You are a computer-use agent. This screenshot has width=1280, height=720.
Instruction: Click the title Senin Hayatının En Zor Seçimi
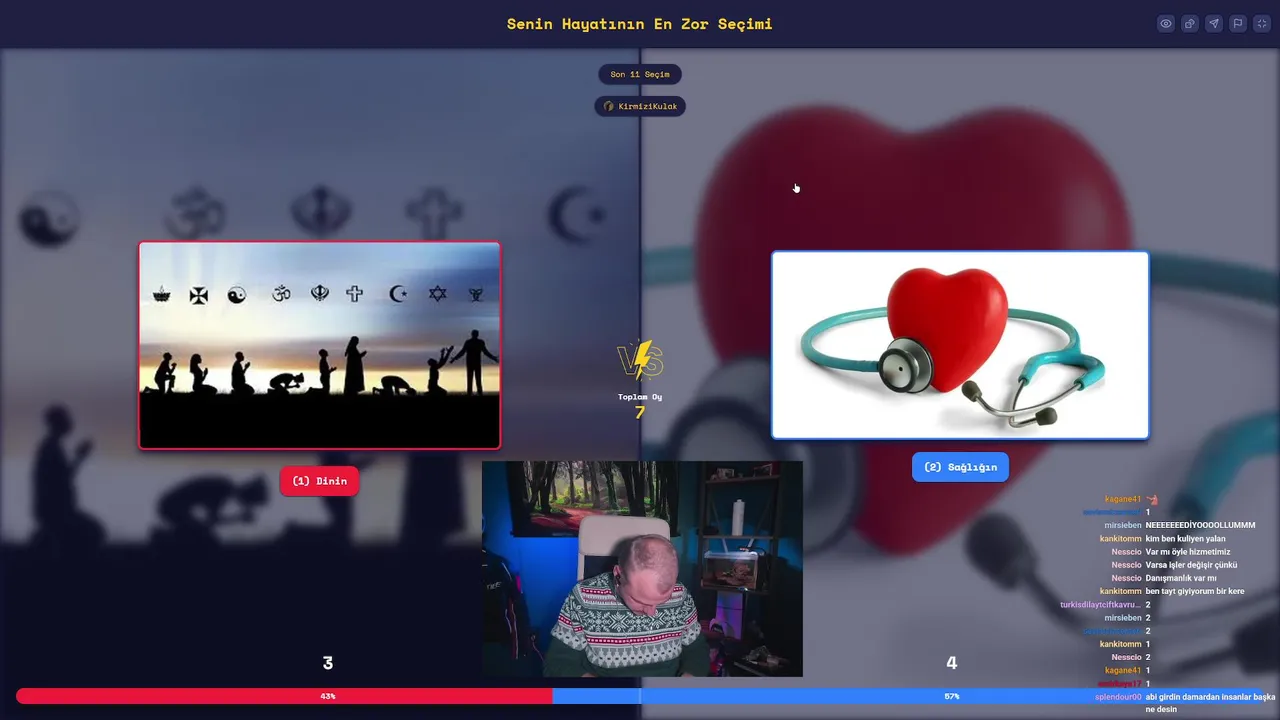click(x=640, y=24)
